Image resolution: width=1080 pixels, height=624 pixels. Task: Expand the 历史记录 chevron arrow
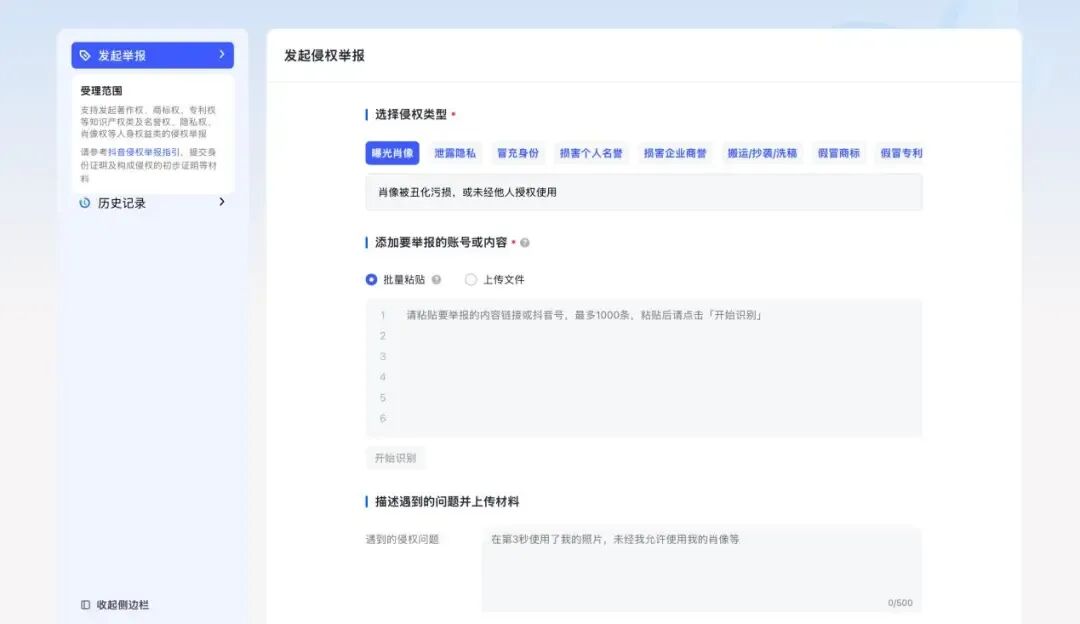coord(222,202)
